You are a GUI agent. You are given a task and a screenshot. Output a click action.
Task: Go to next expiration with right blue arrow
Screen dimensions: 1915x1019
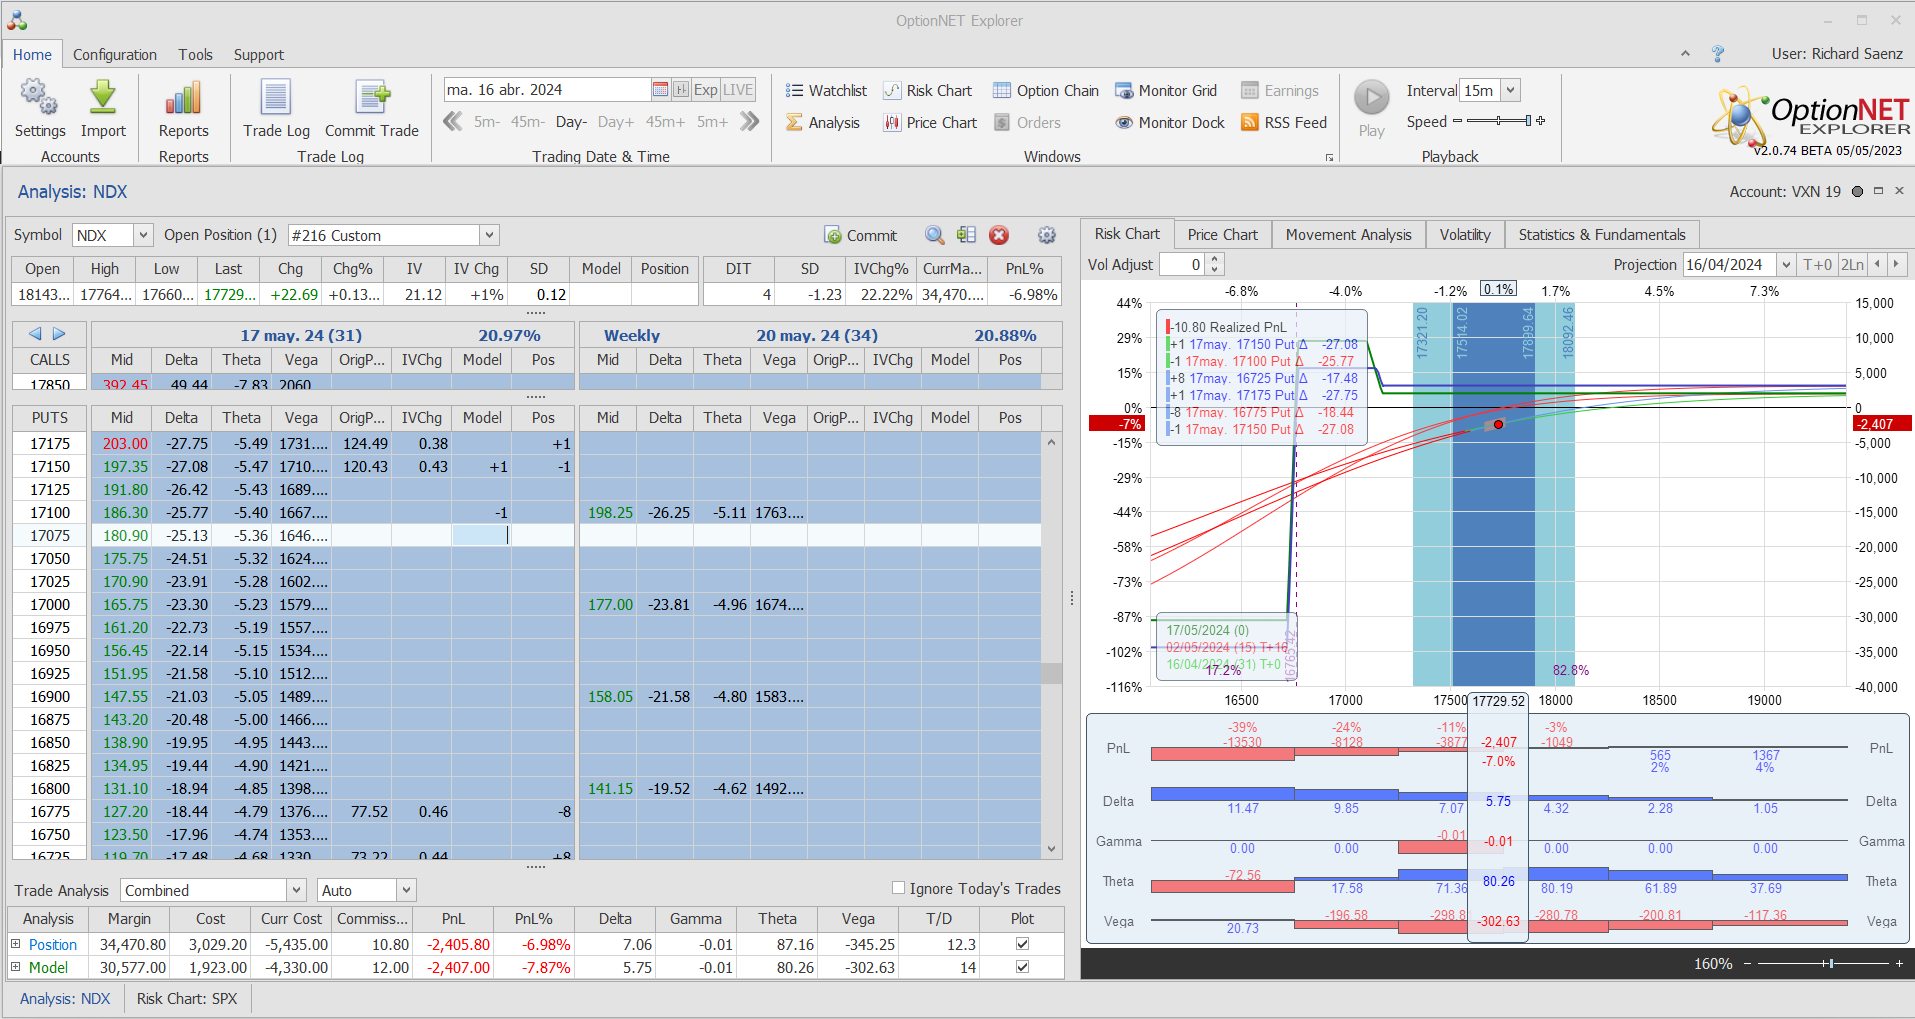pos(59,334)
